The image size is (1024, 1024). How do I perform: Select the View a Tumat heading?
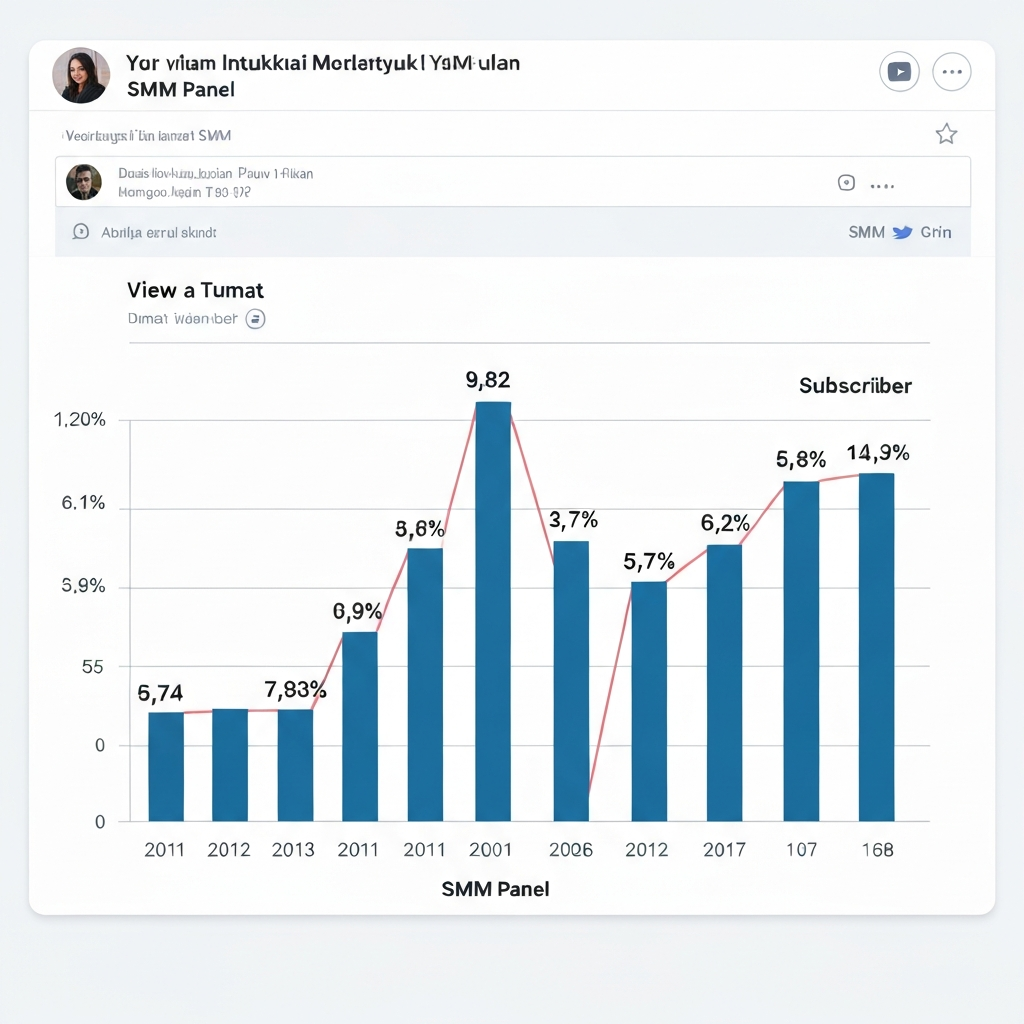click(x=195, y=290)
